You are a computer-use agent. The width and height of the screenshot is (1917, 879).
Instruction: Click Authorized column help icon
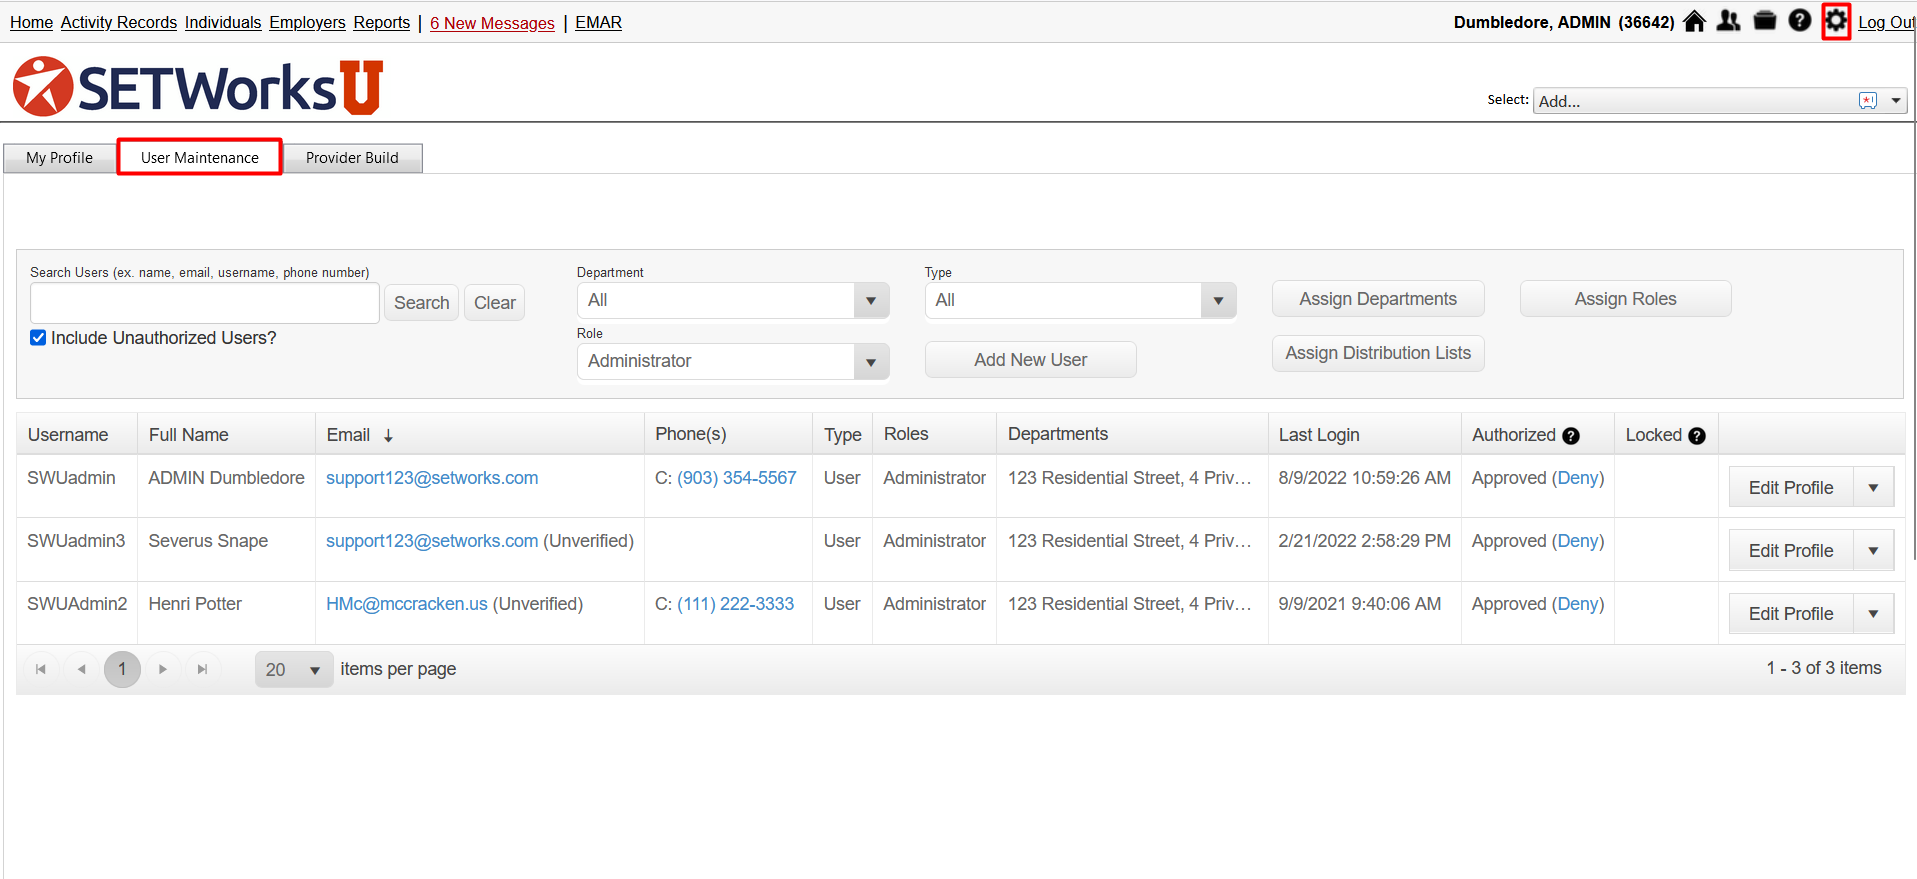click(x=1571, y=436)
